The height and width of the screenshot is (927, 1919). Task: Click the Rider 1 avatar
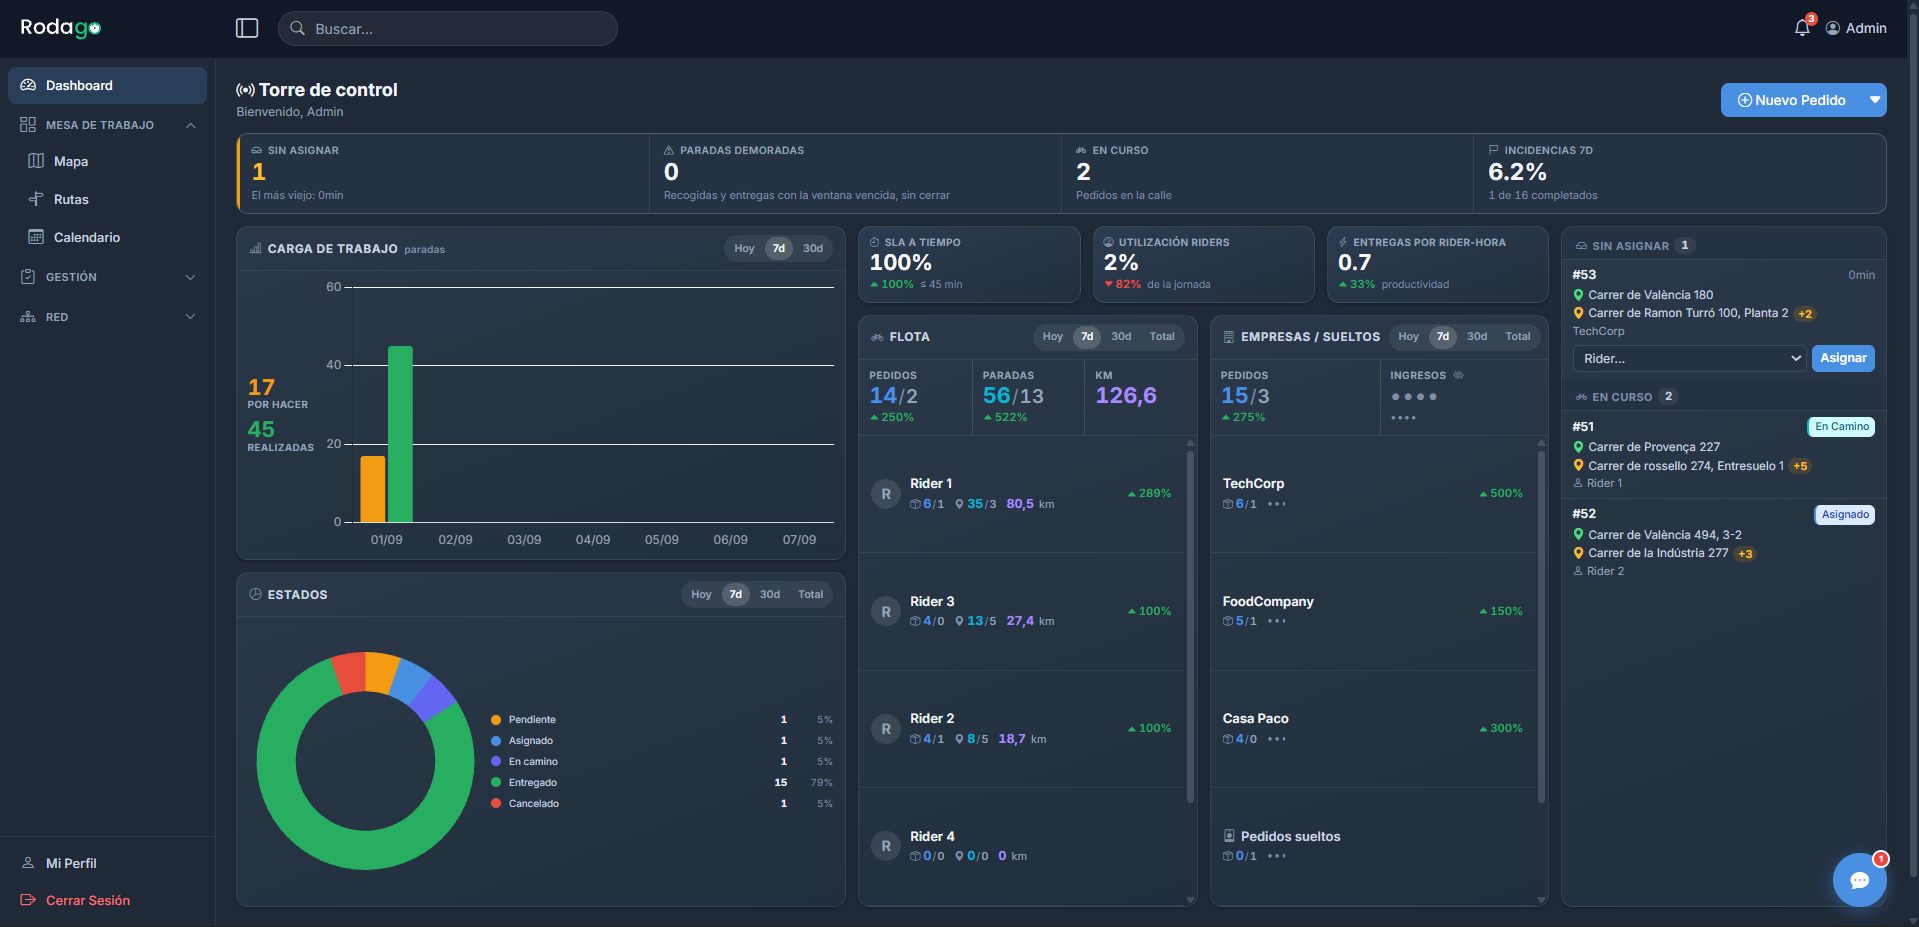886,494
